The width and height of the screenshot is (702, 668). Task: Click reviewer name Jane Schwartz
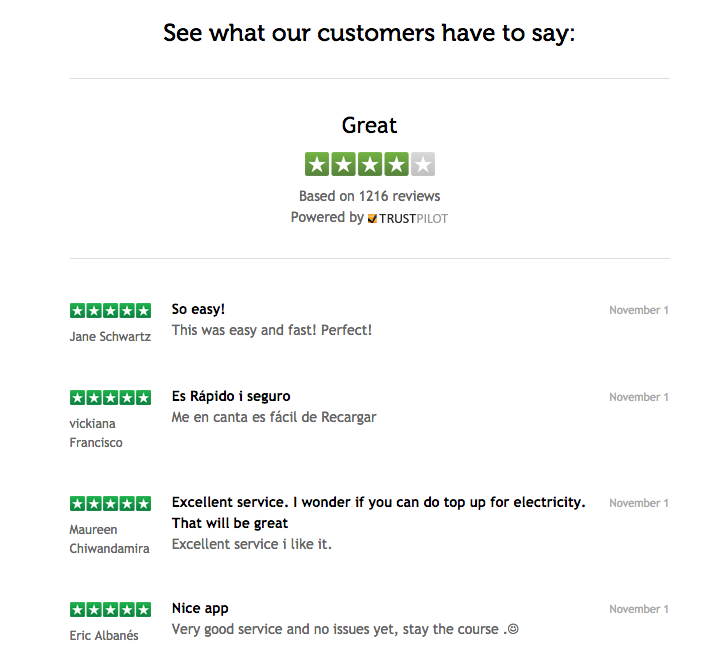(110, 336)
